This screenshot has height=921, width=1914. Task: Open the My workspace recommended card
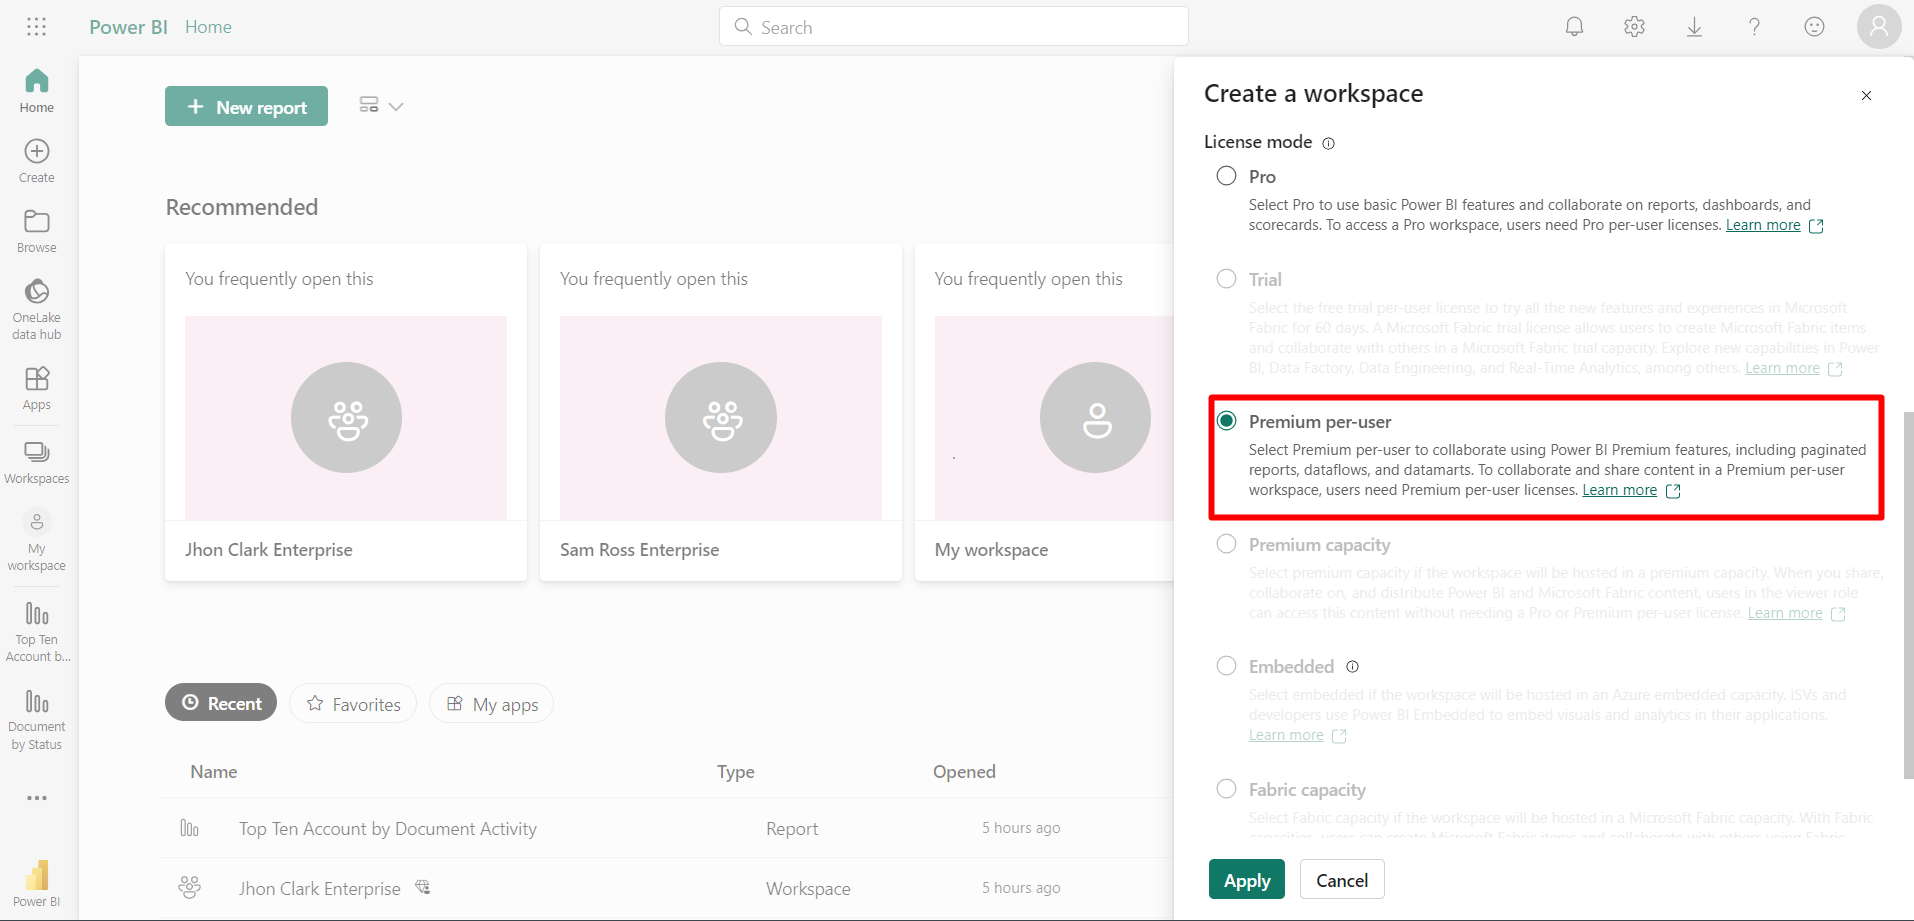[1044, 412]
